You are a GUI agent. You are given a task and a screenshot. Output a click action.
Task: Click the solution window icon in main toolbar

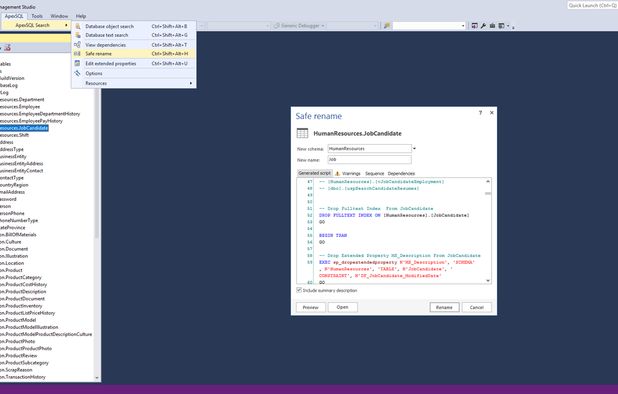(475, 26)
